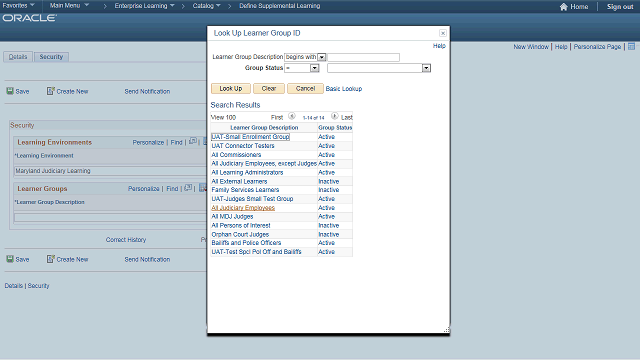Open Help link in dialog
Screen dimensions: 640x360
[x=439, y=46]
